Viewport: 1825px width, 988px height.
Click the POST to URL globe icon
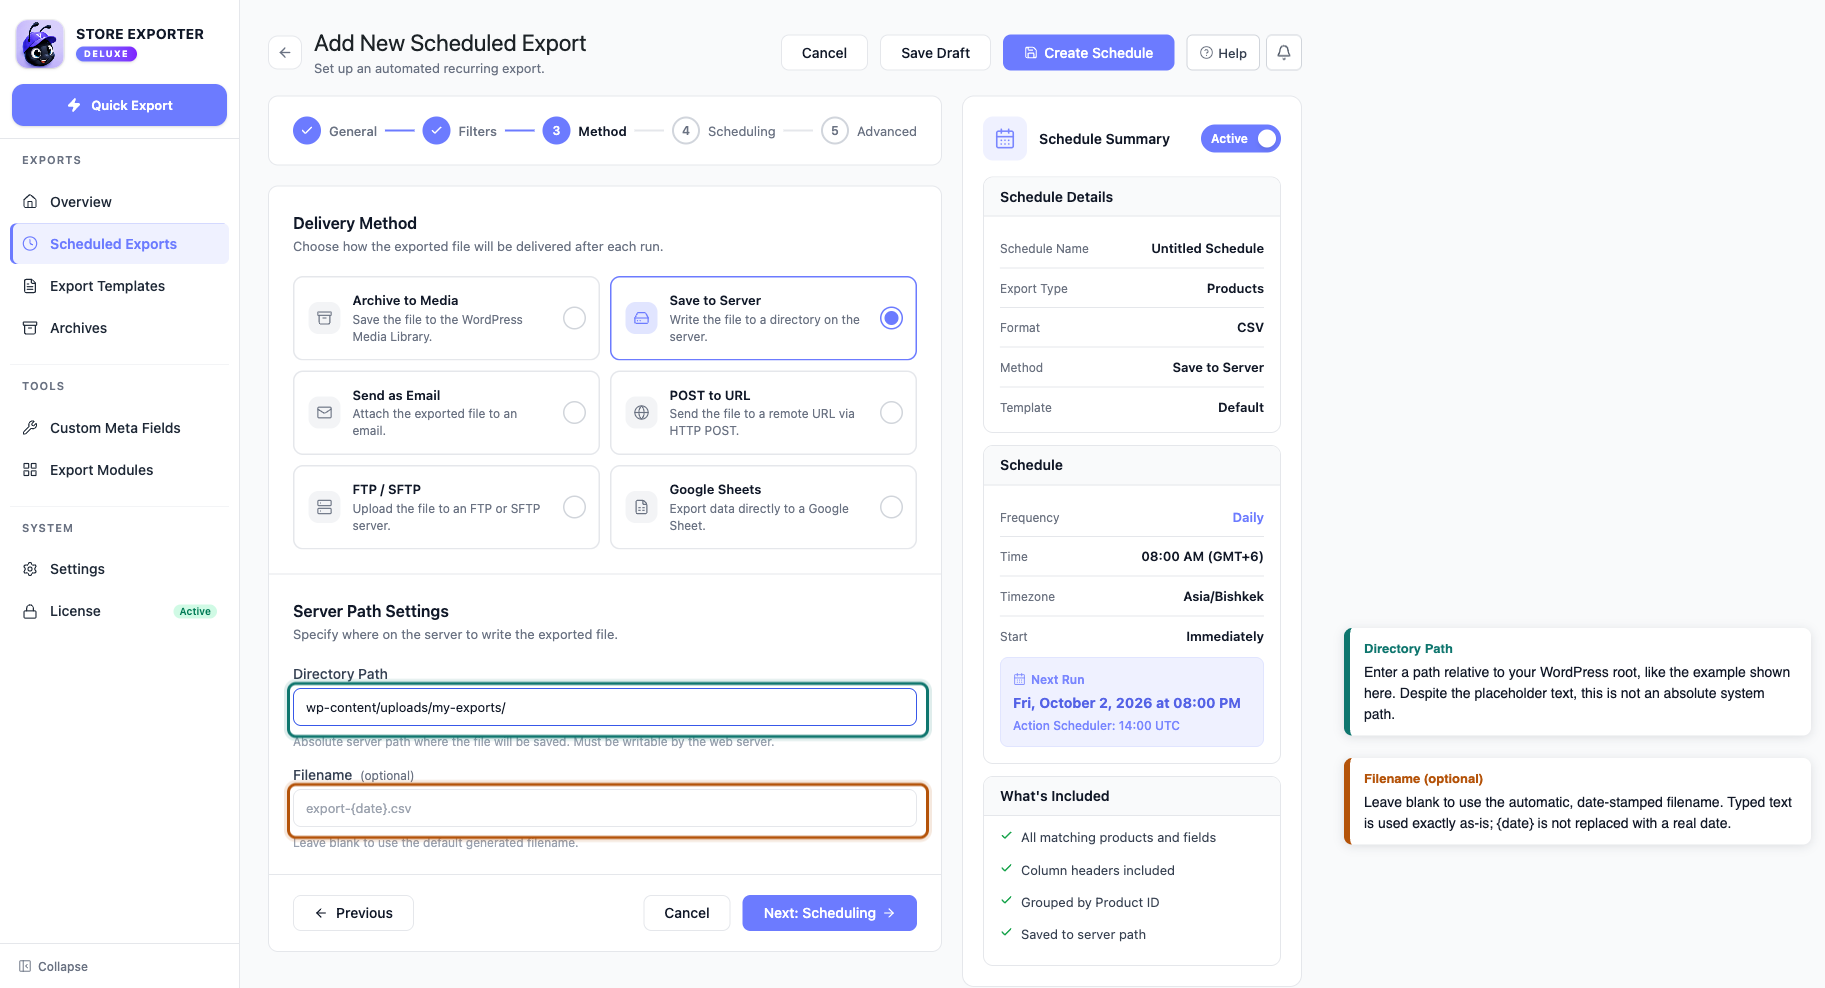(641, 413)
